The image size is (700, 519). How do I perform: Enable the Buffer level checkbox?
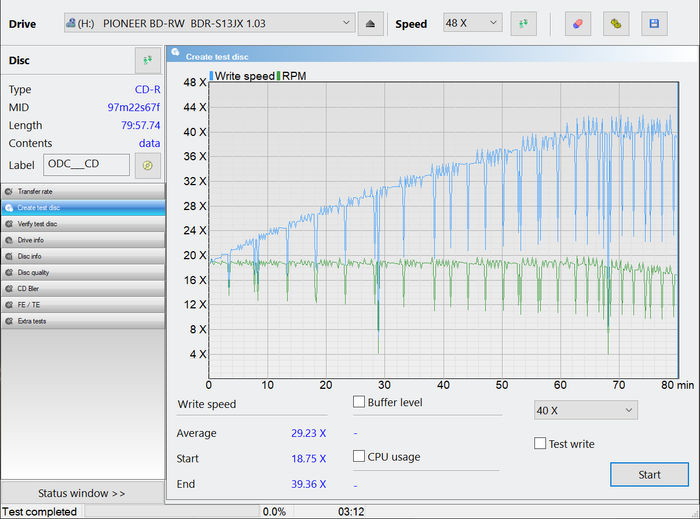tap(359, 402)
